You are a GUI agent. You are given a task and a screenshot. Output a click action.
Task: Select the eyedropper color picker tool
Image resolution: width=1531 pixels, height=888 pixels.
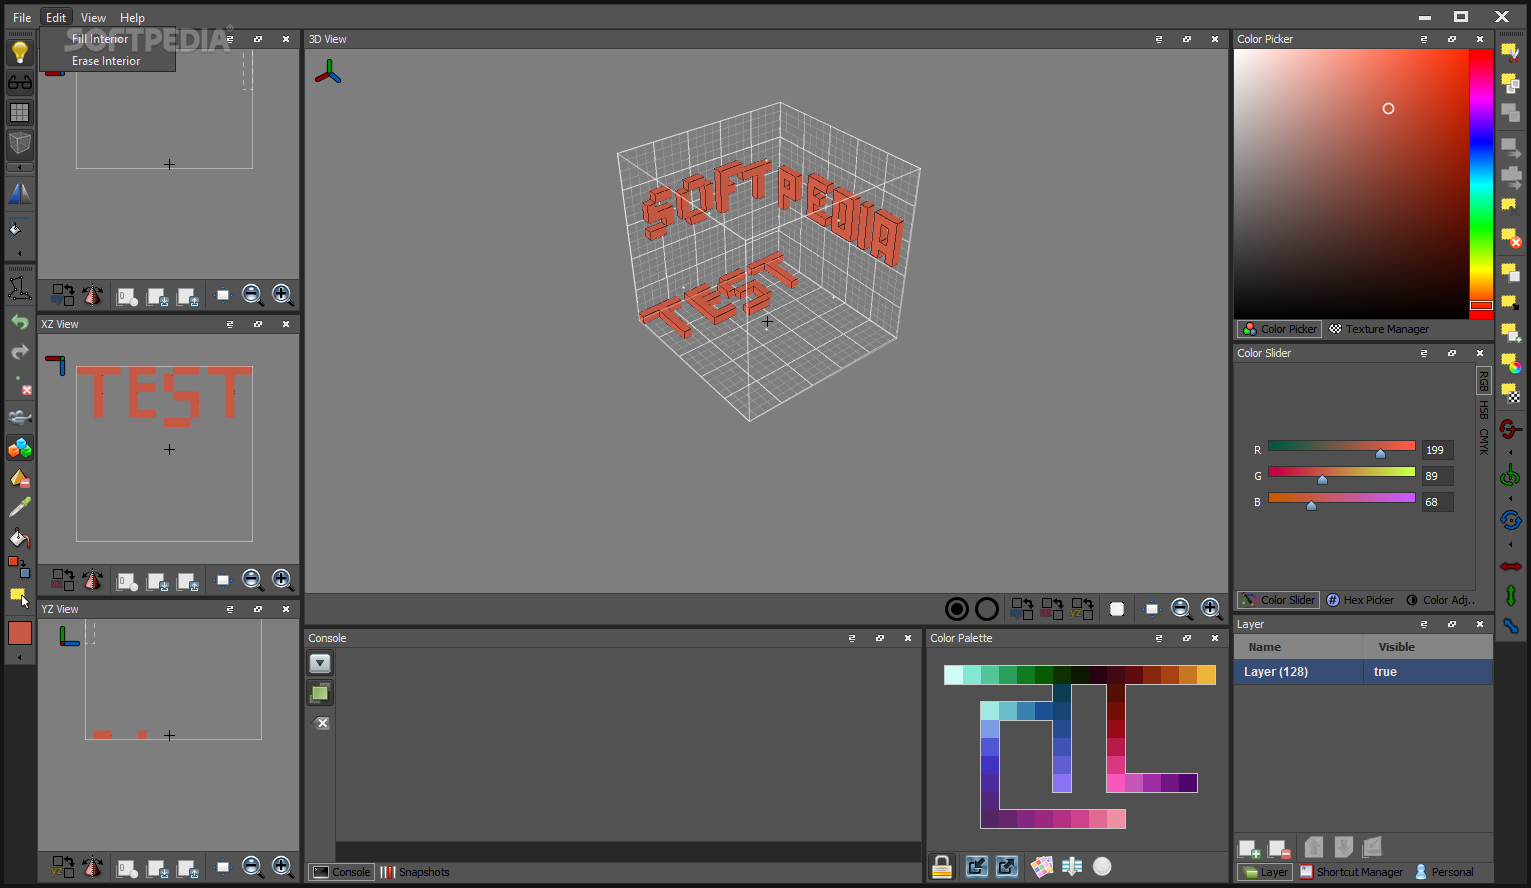coord(20,508)
